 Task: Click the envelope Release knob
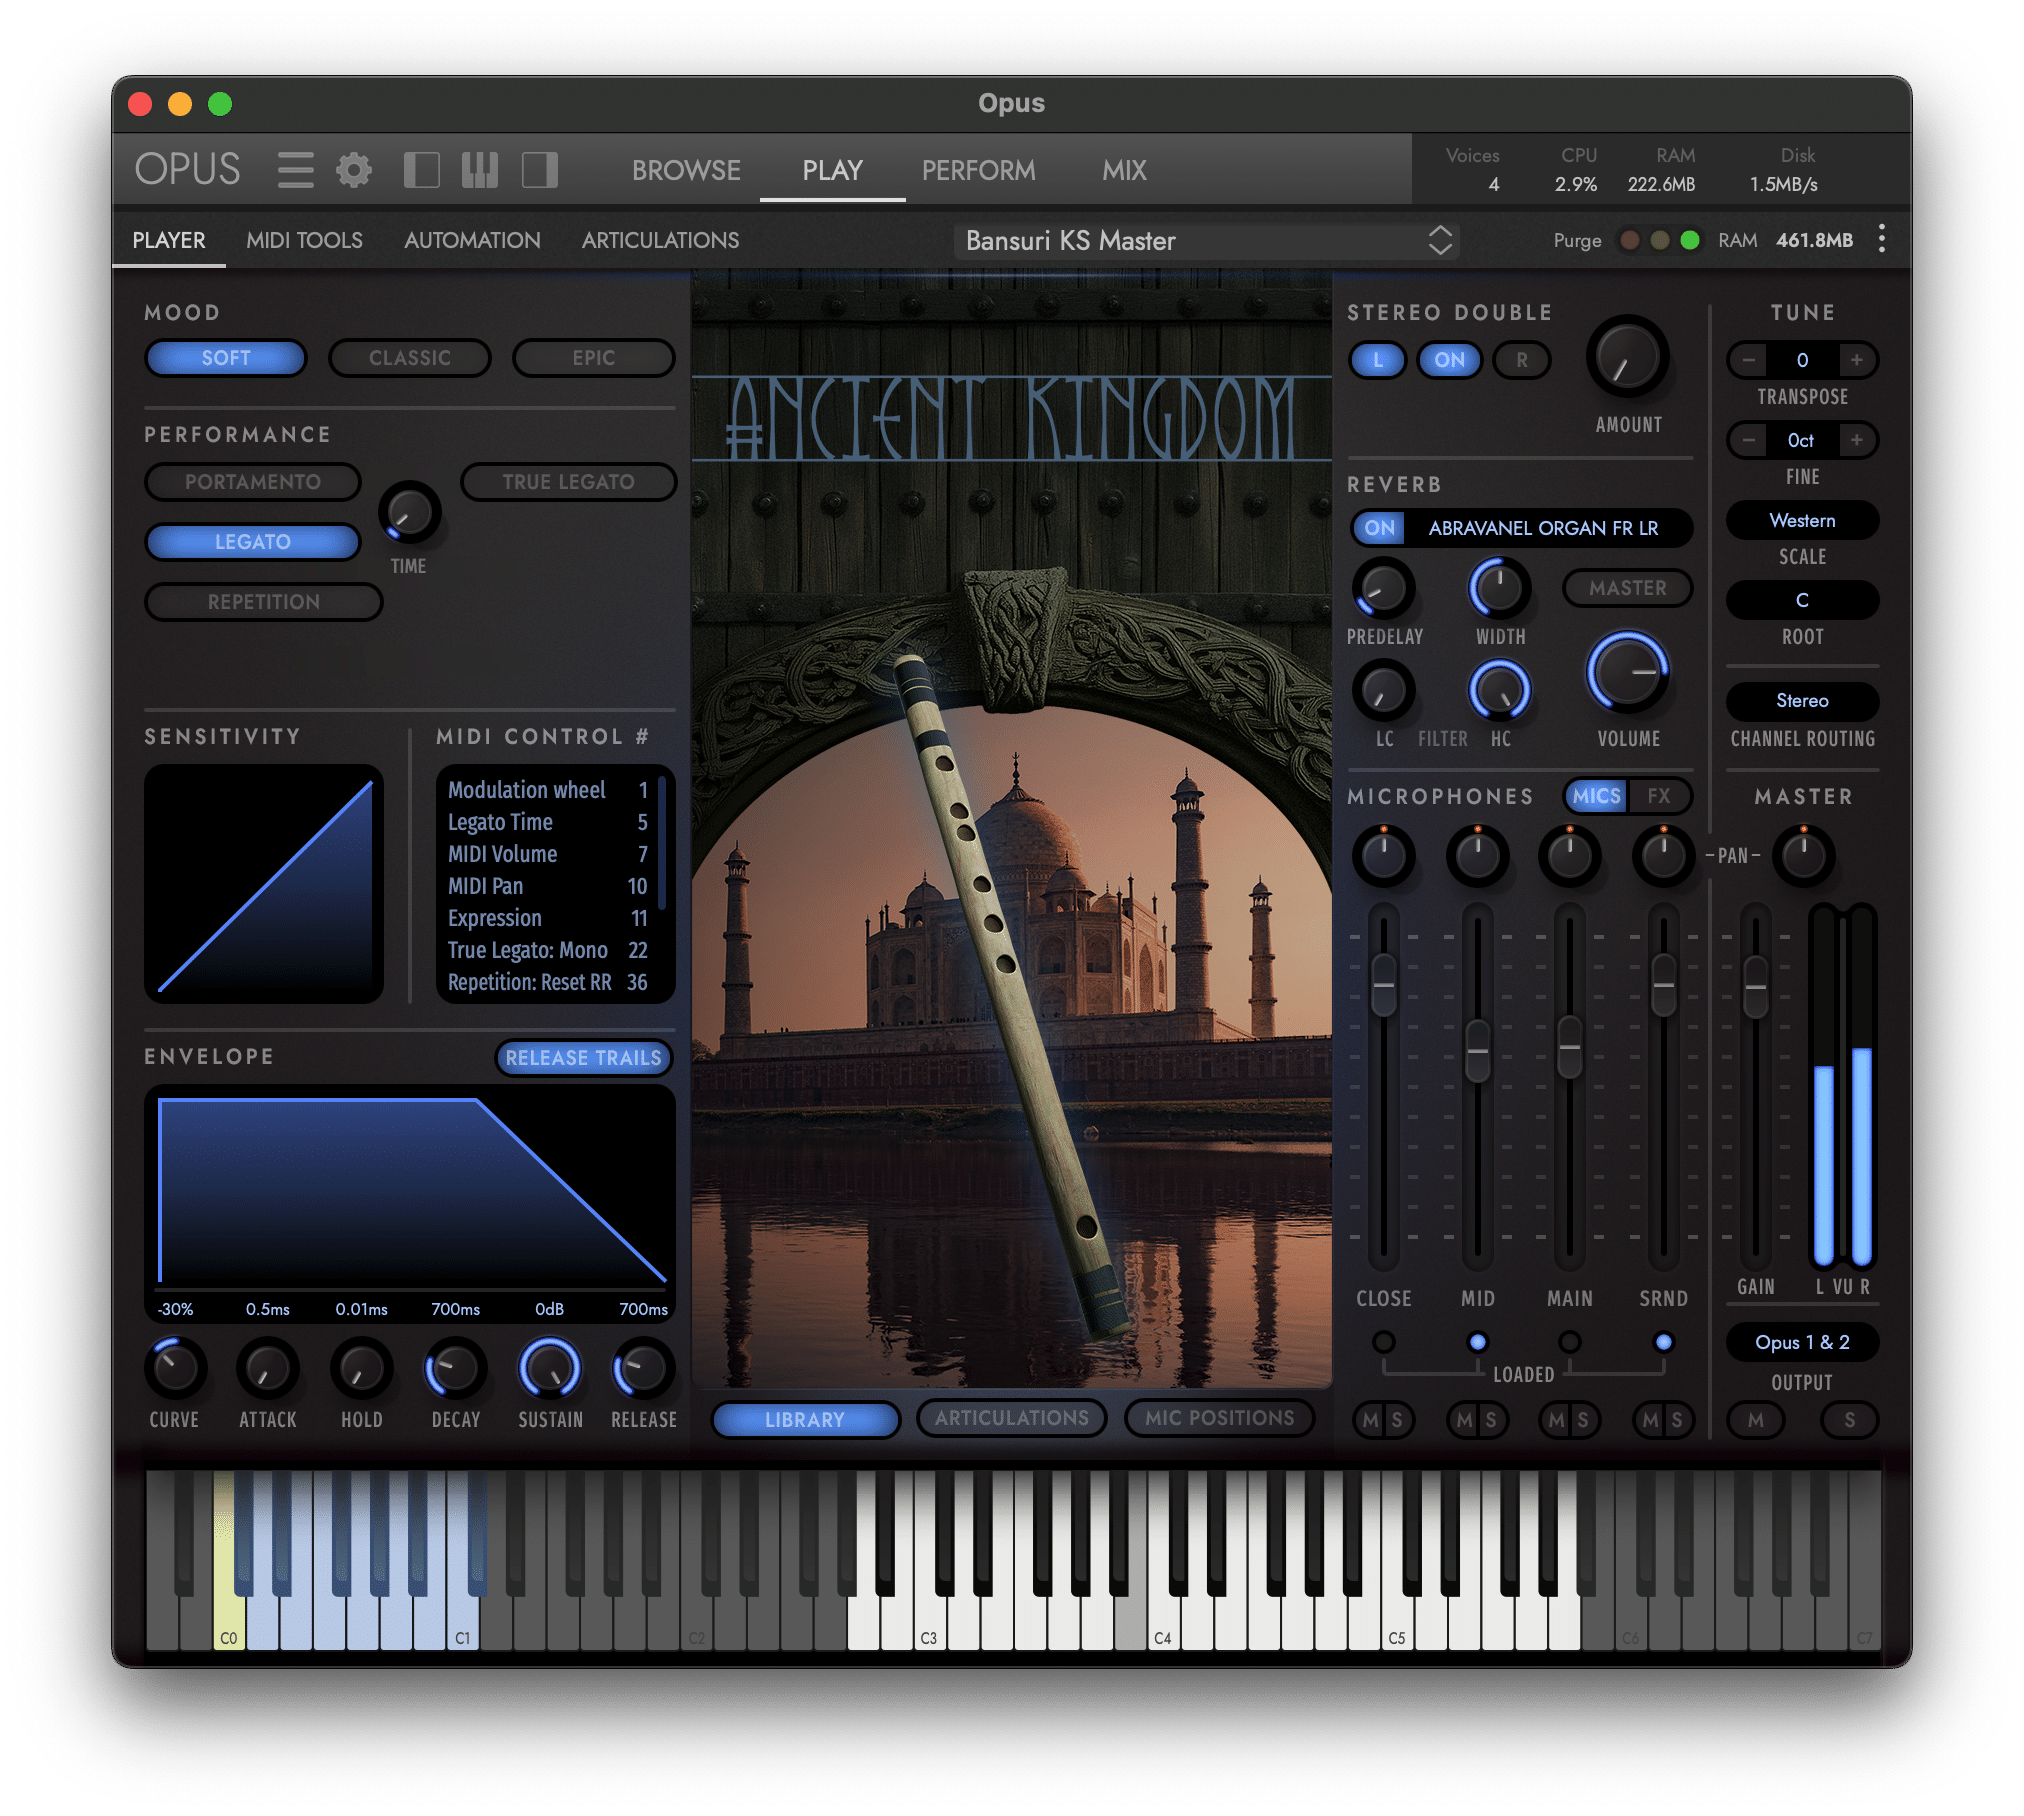tap(643, 1368)
